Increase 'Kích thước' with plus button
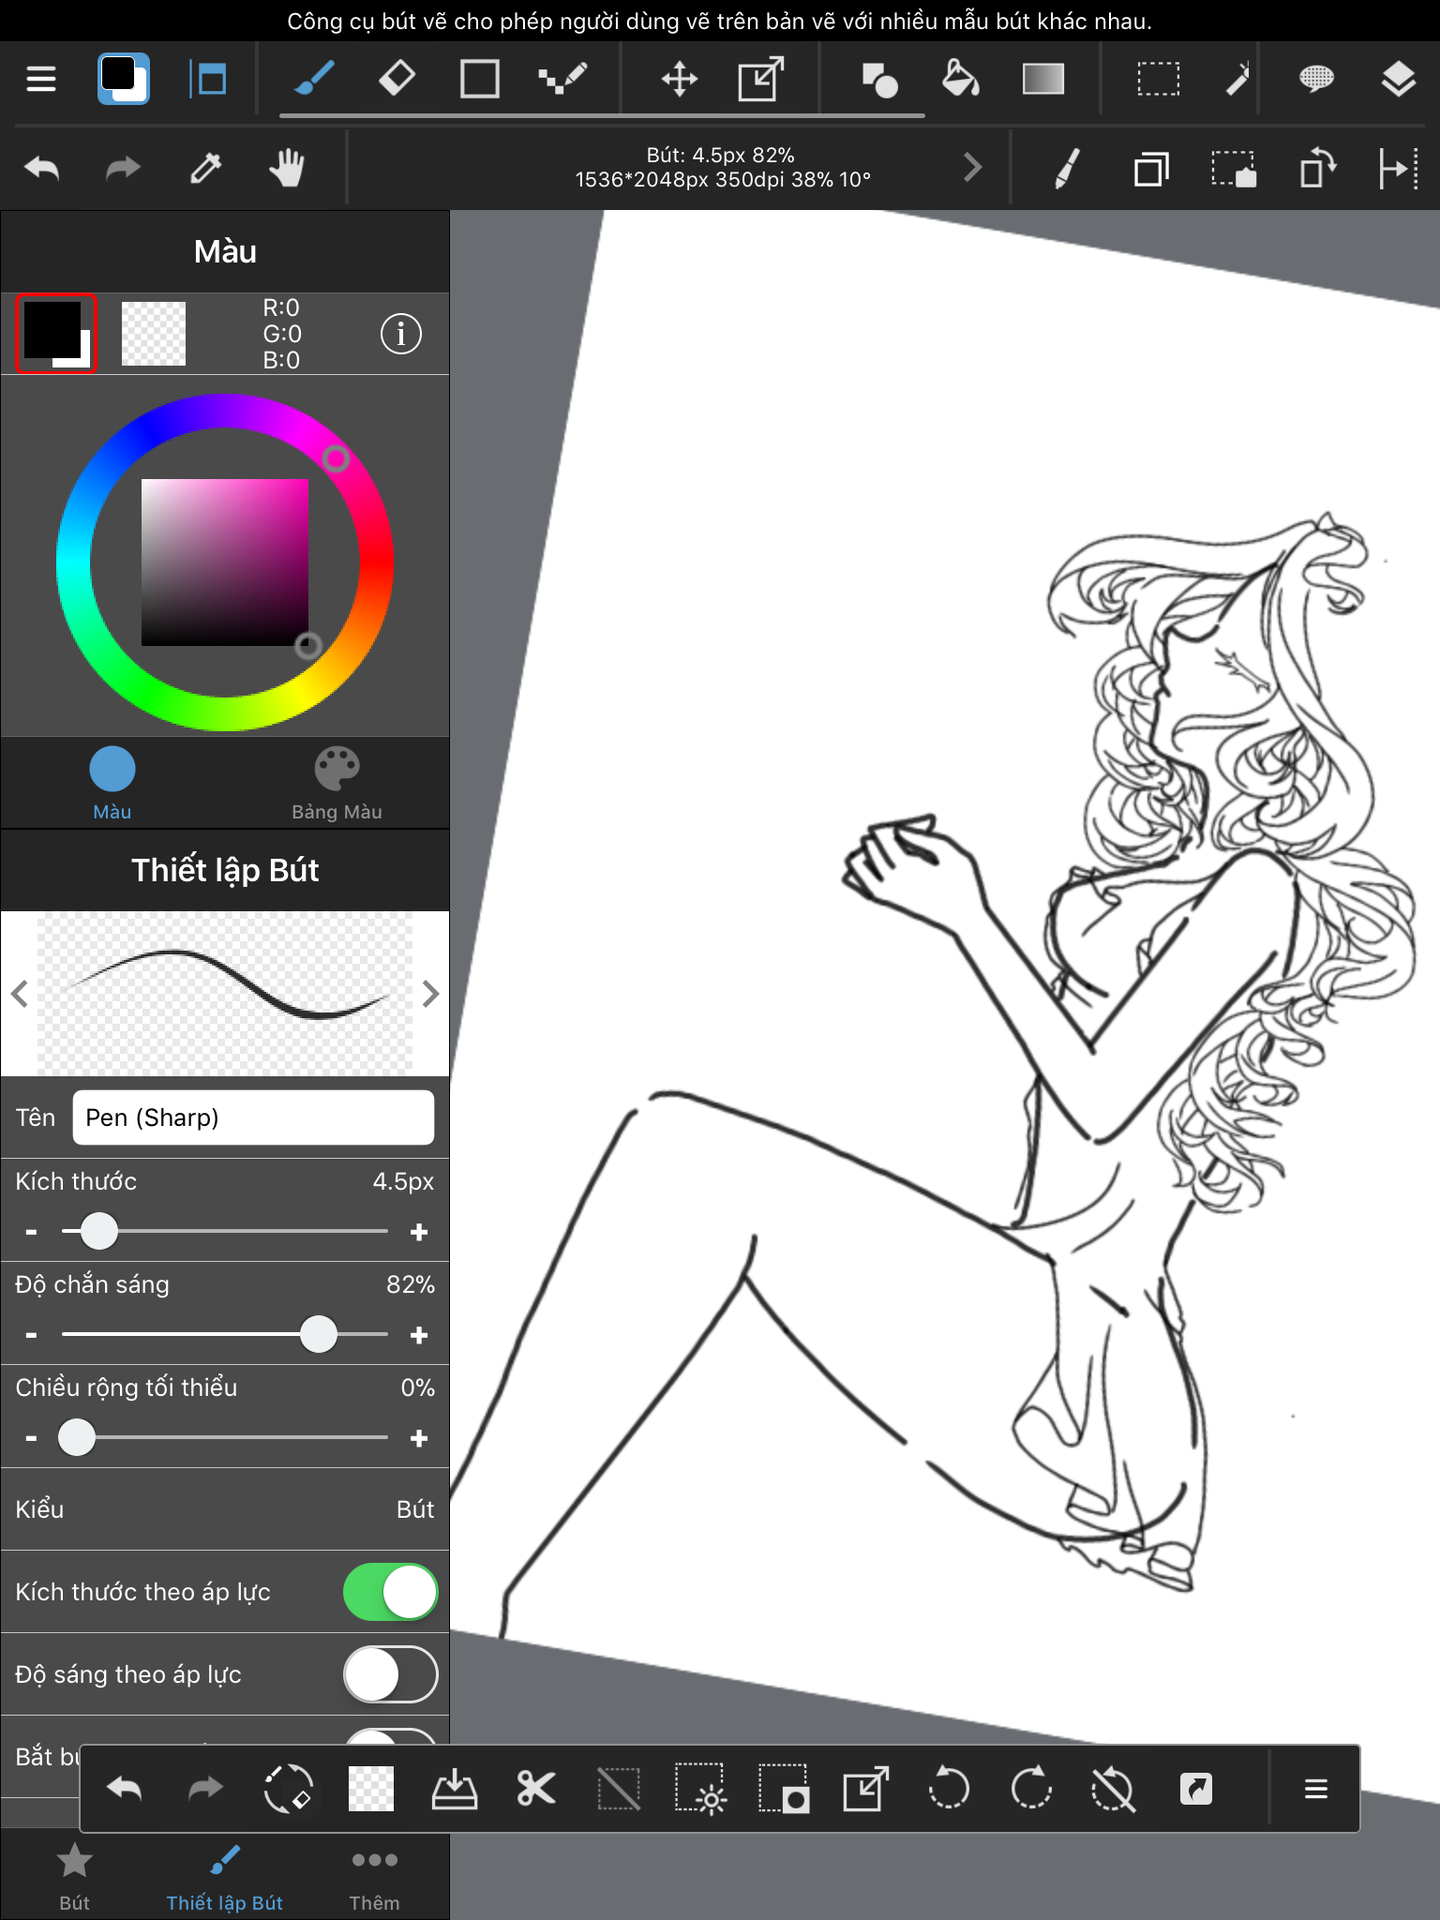The image size is (1440, 1920). pos(419,1232)
